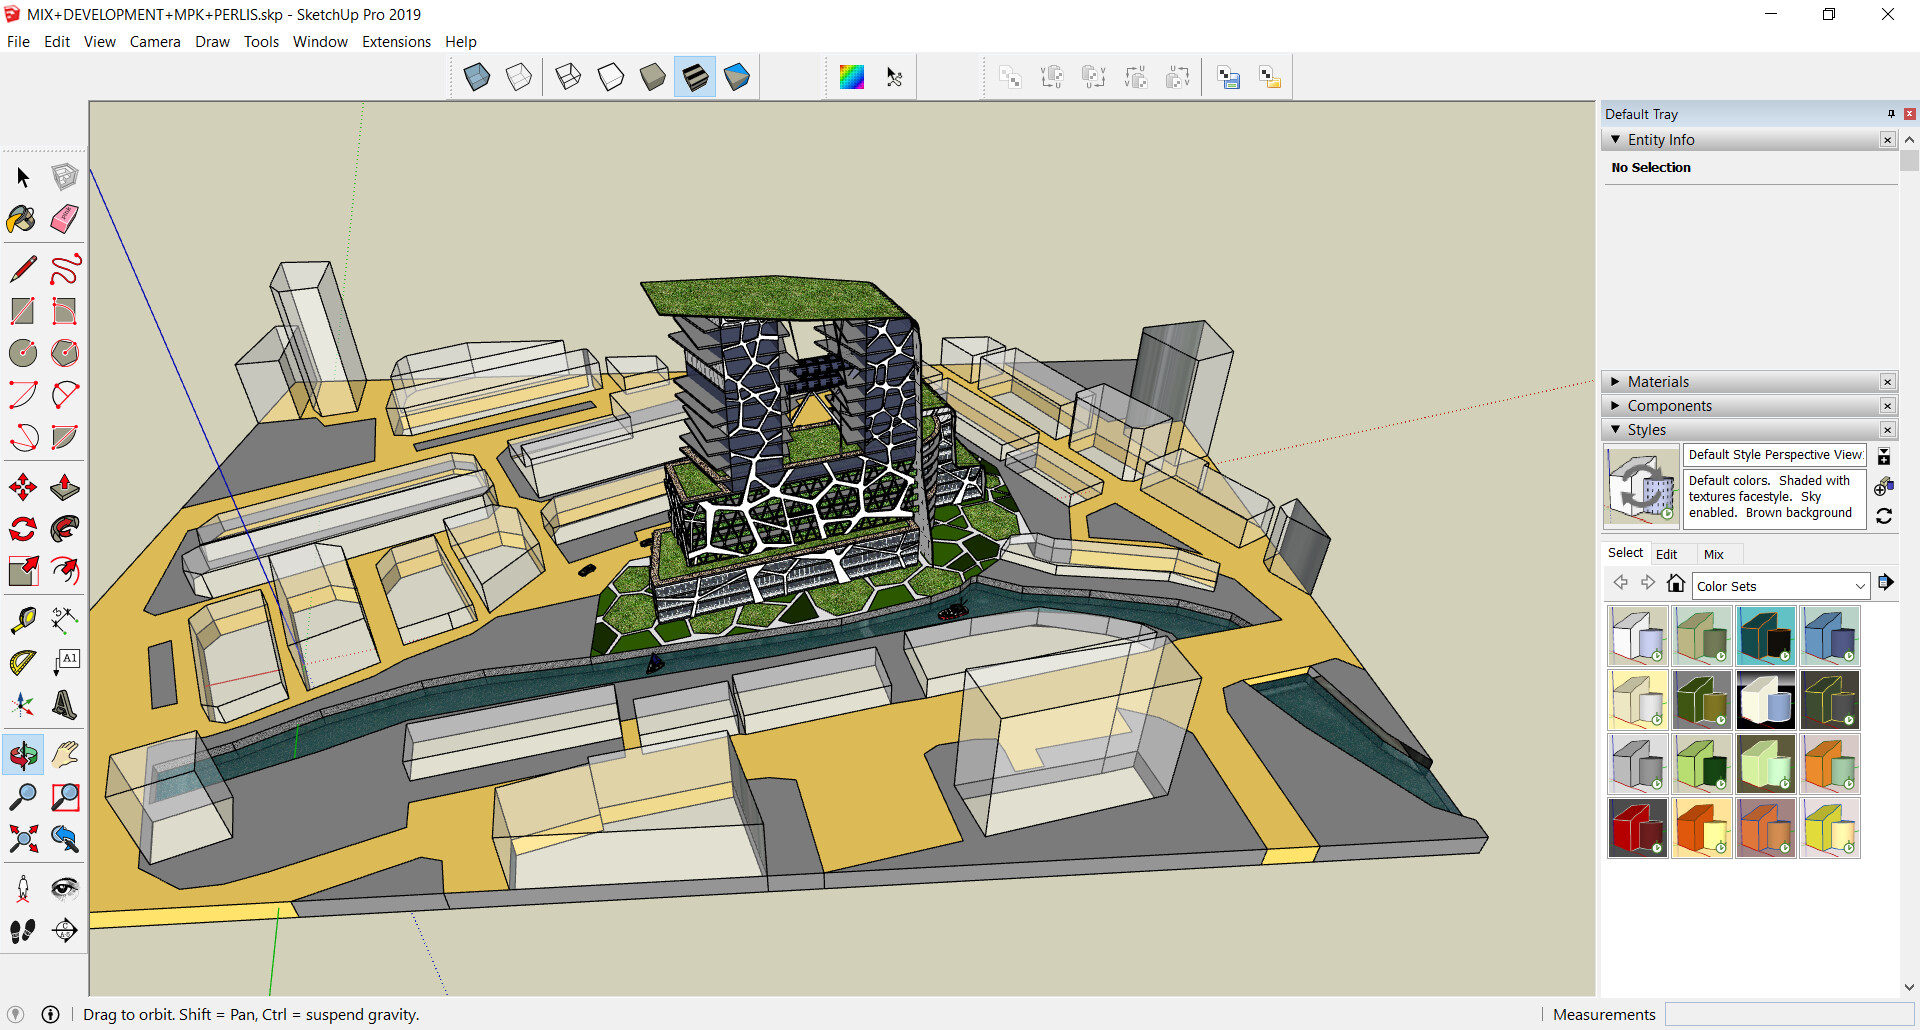
Task: Select the Paint Bucket tool
Action: coord(22,219)
